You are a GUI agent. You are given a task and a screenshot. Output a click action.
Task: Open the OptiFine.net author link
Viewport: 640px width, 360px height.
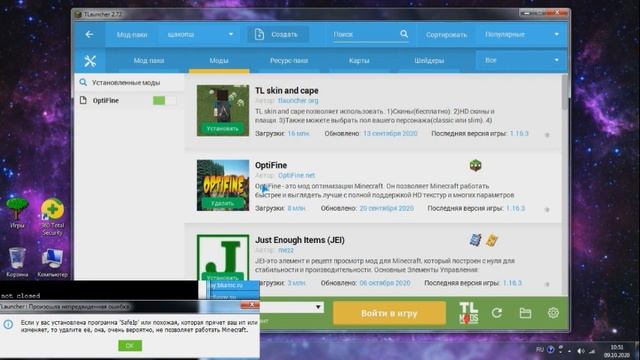[296, 176]
